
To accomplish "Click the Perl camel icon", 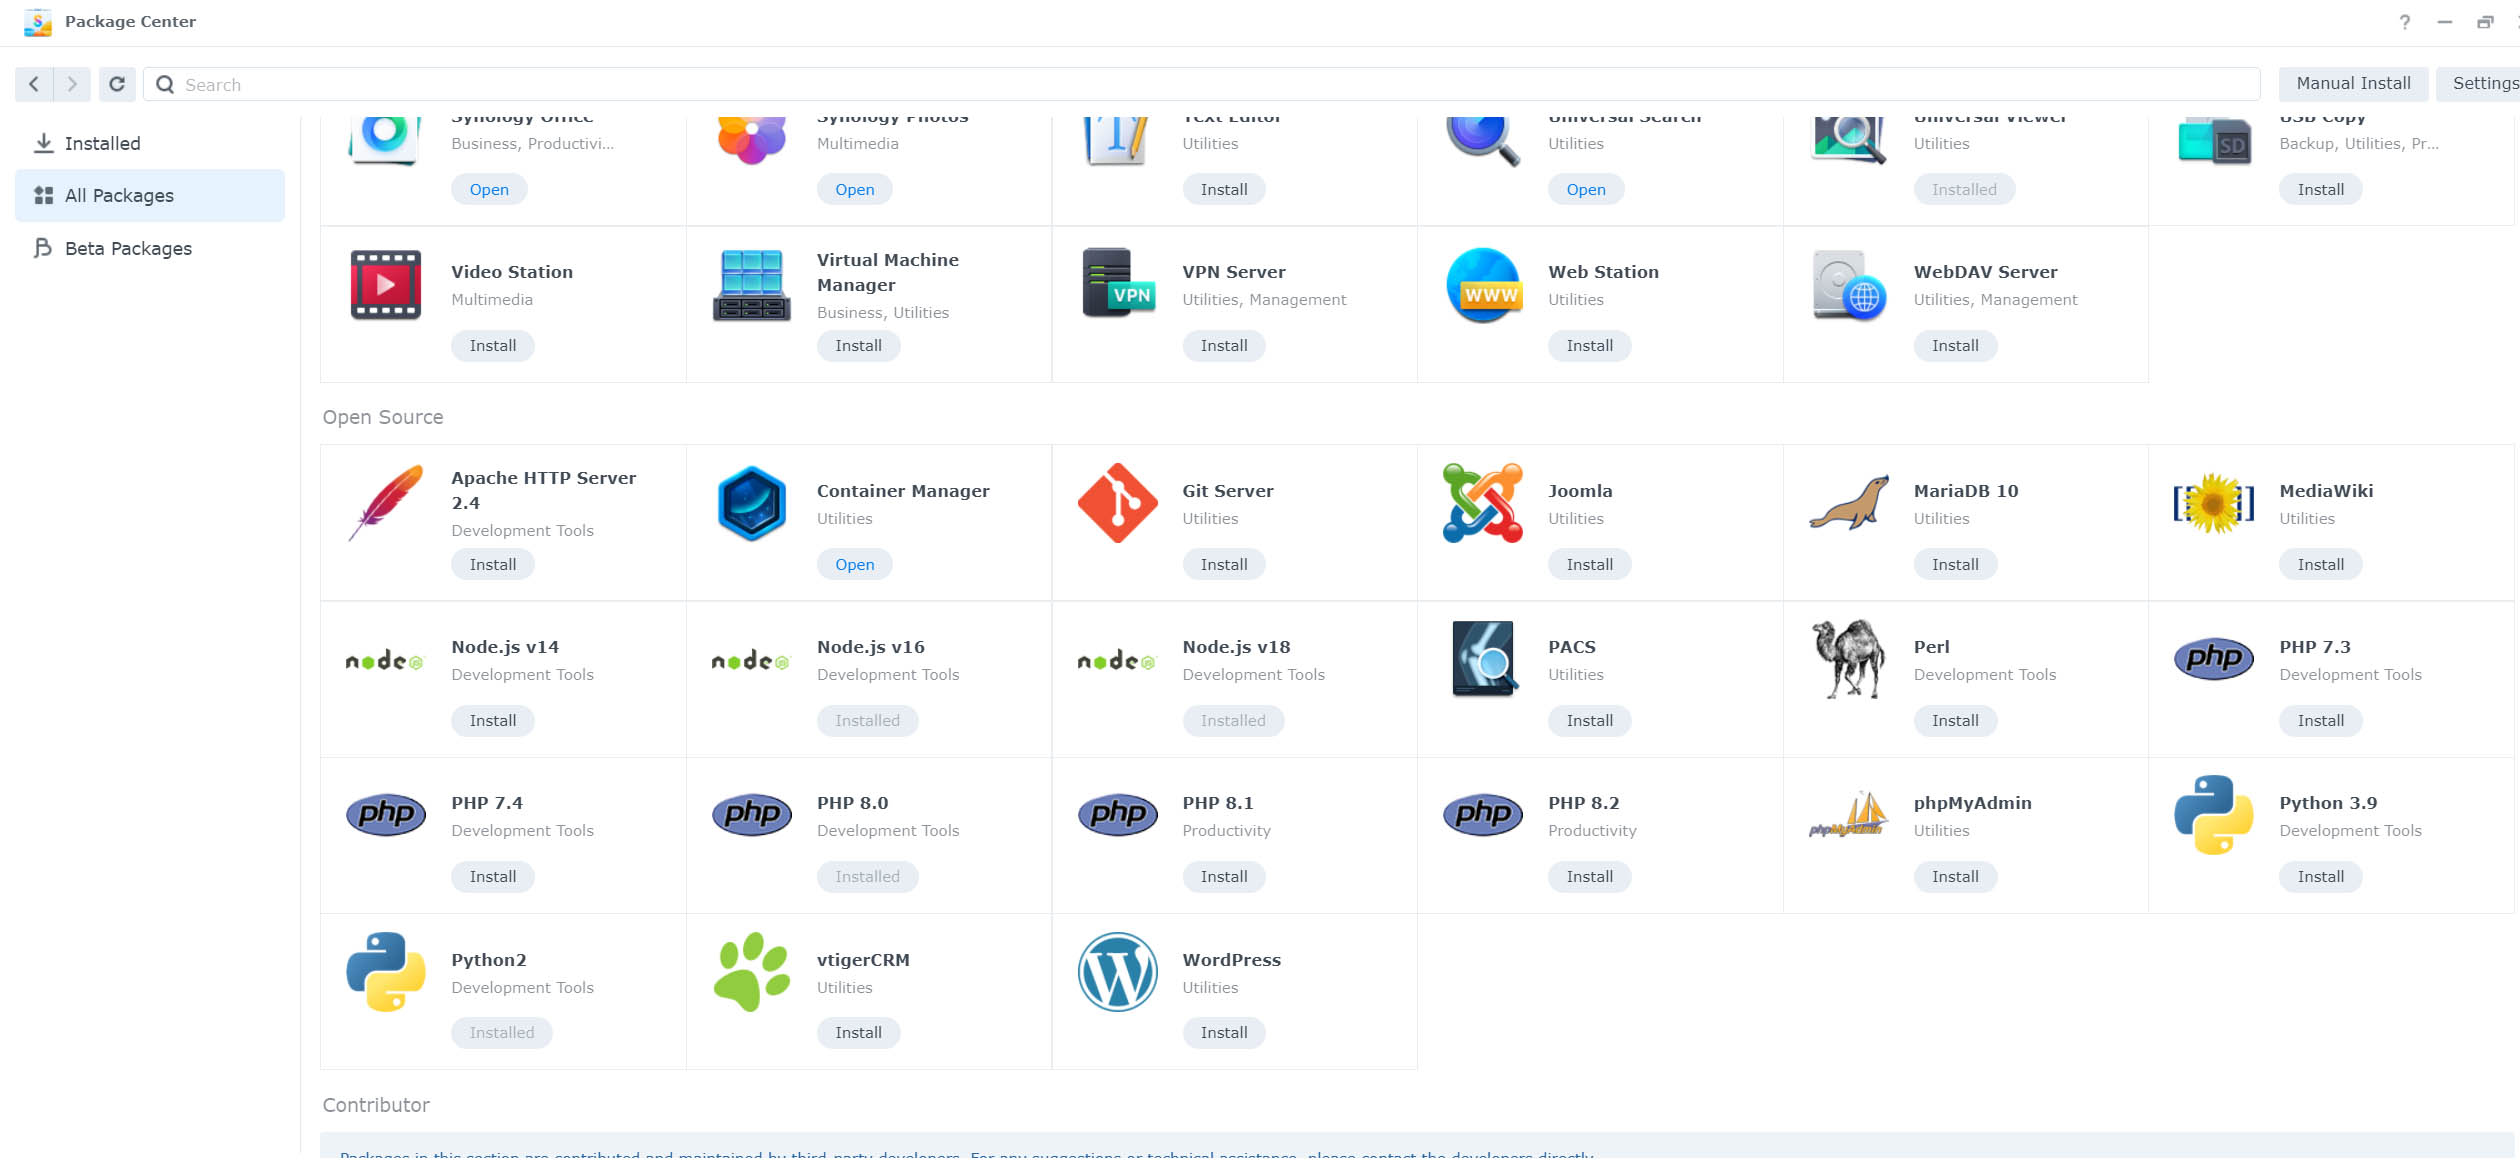I will (x=1849, y=659).
